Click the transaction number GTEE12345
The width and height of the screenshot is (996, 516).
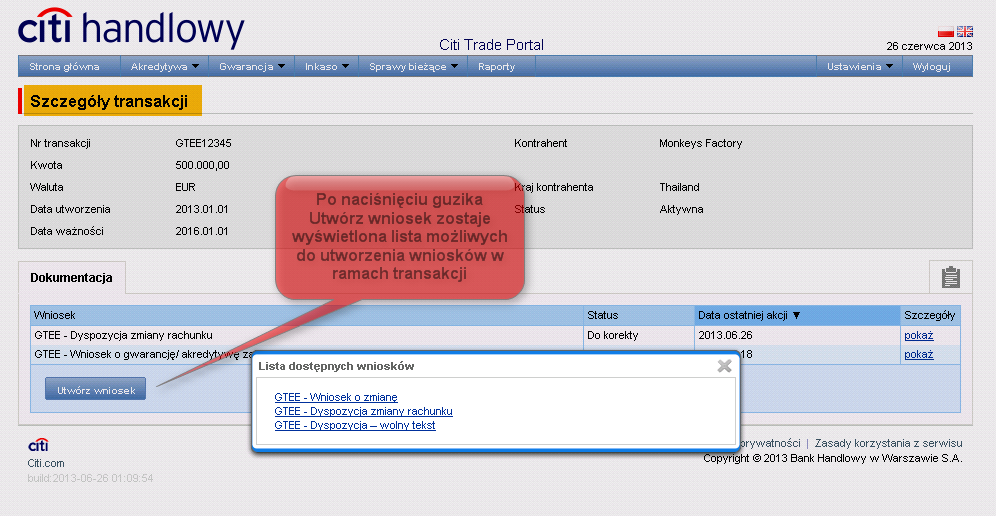tap(203, 143)
